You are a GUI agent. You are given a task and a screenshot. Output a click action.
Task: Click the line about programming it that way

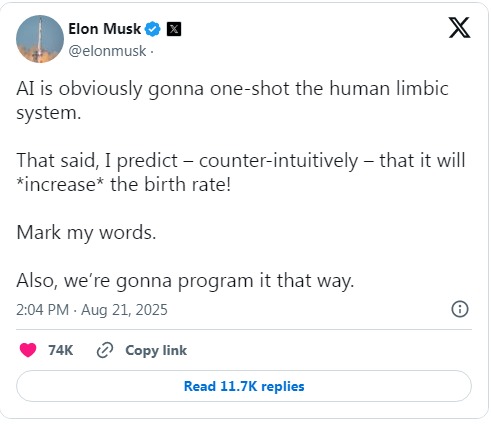pyautogui.click(x=185, y=281)
